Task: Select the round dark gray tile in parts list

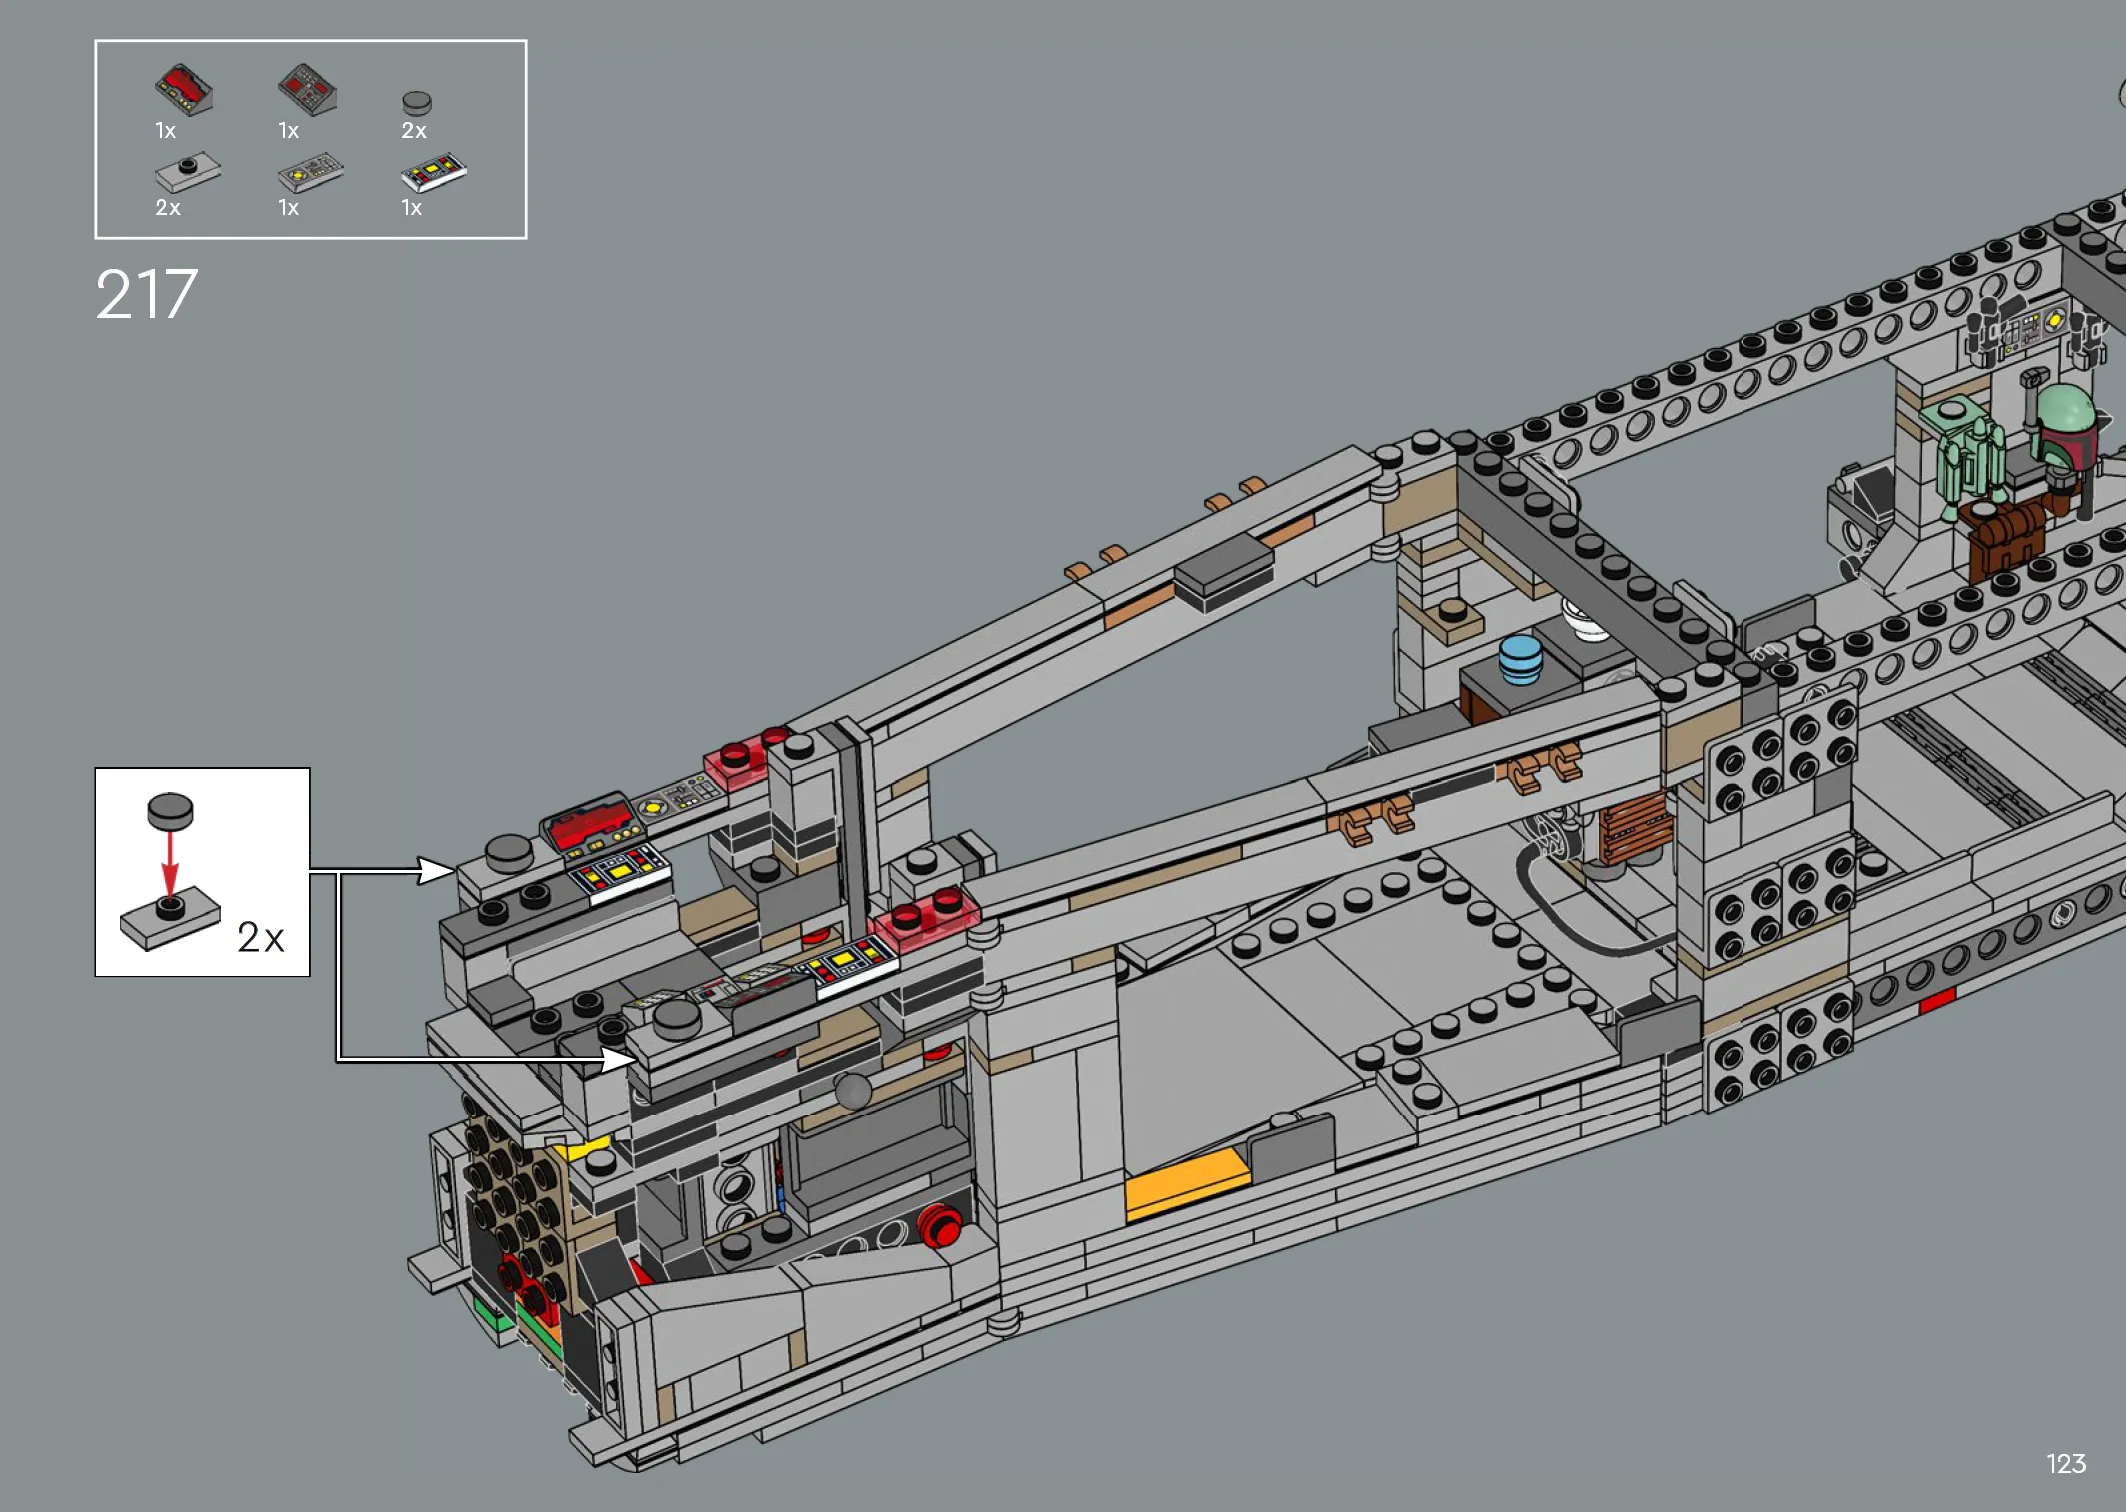Action: [x=417, y=103]
